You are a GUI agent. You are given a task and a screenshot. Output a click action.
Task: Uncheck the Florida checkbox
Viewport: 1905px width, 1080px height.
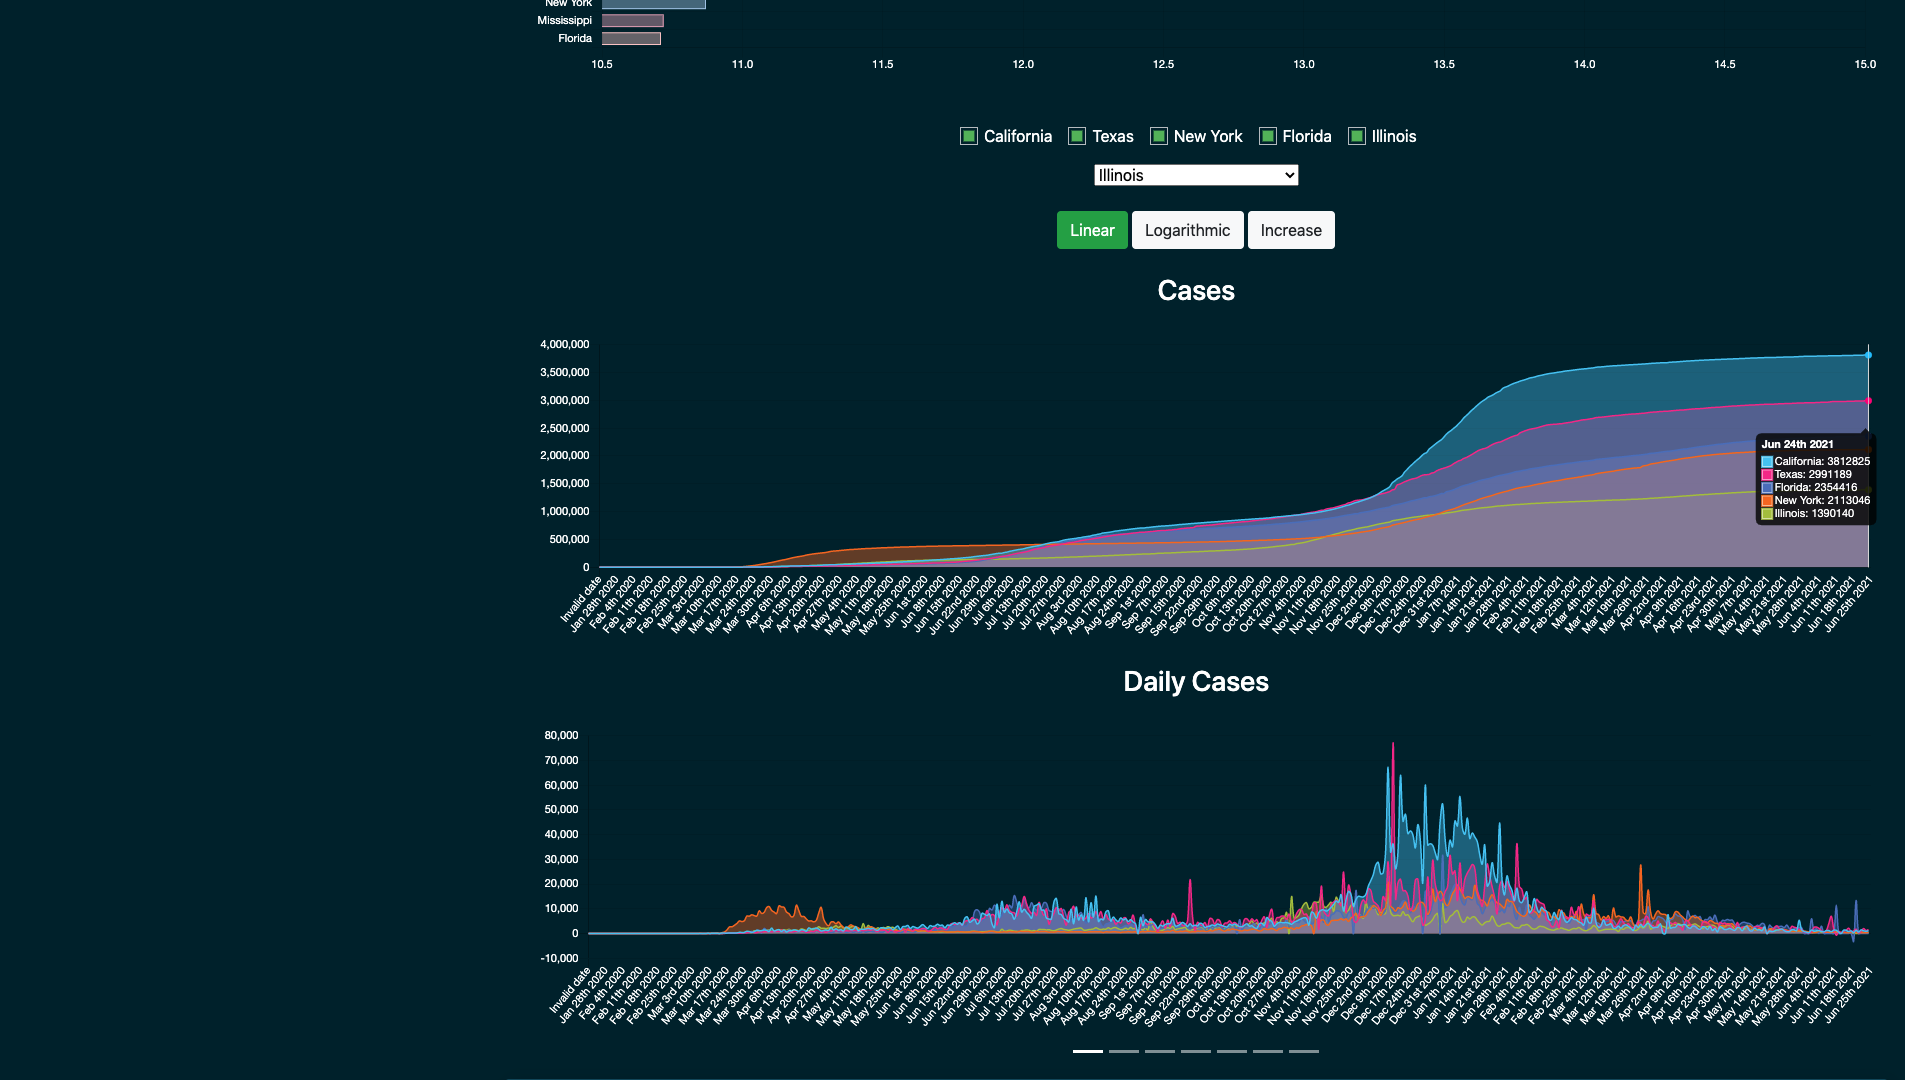tap(1268, 136)
